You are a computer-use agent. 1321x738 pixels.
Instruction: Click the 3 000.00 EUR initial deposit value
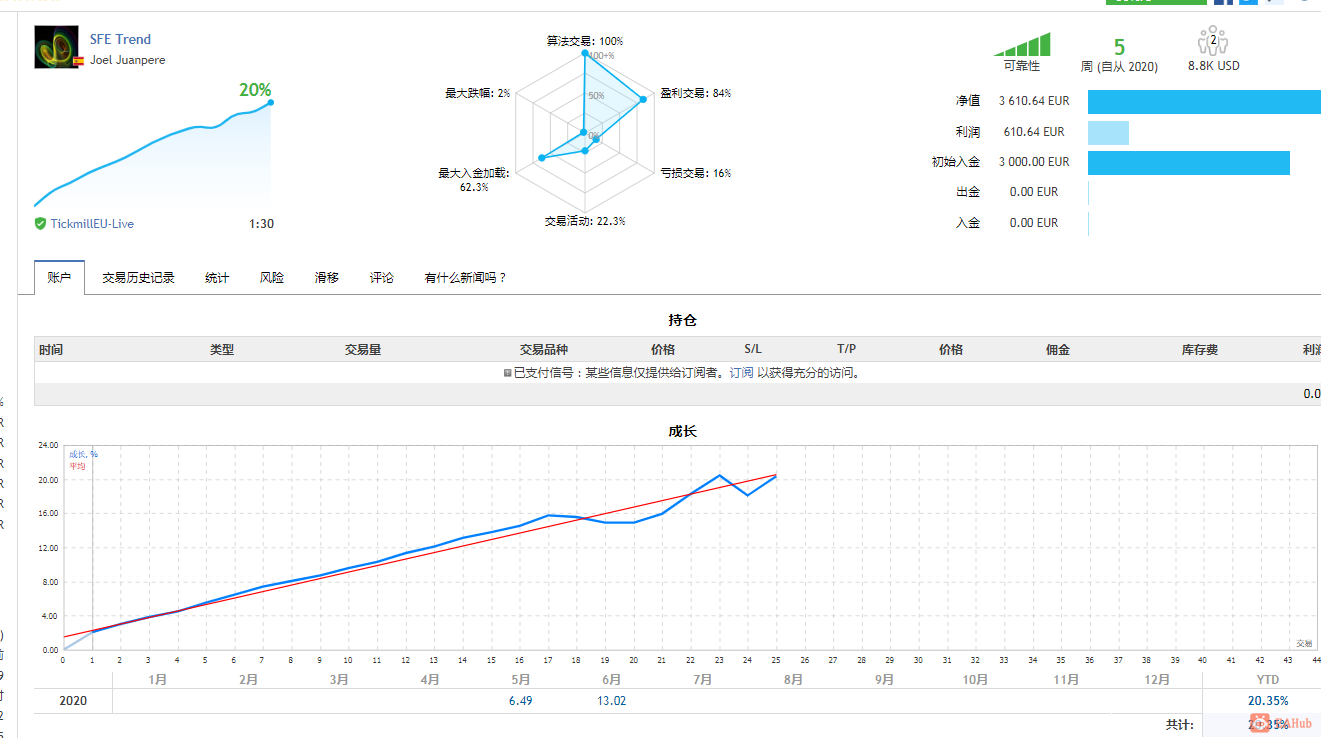point(1034,162)
